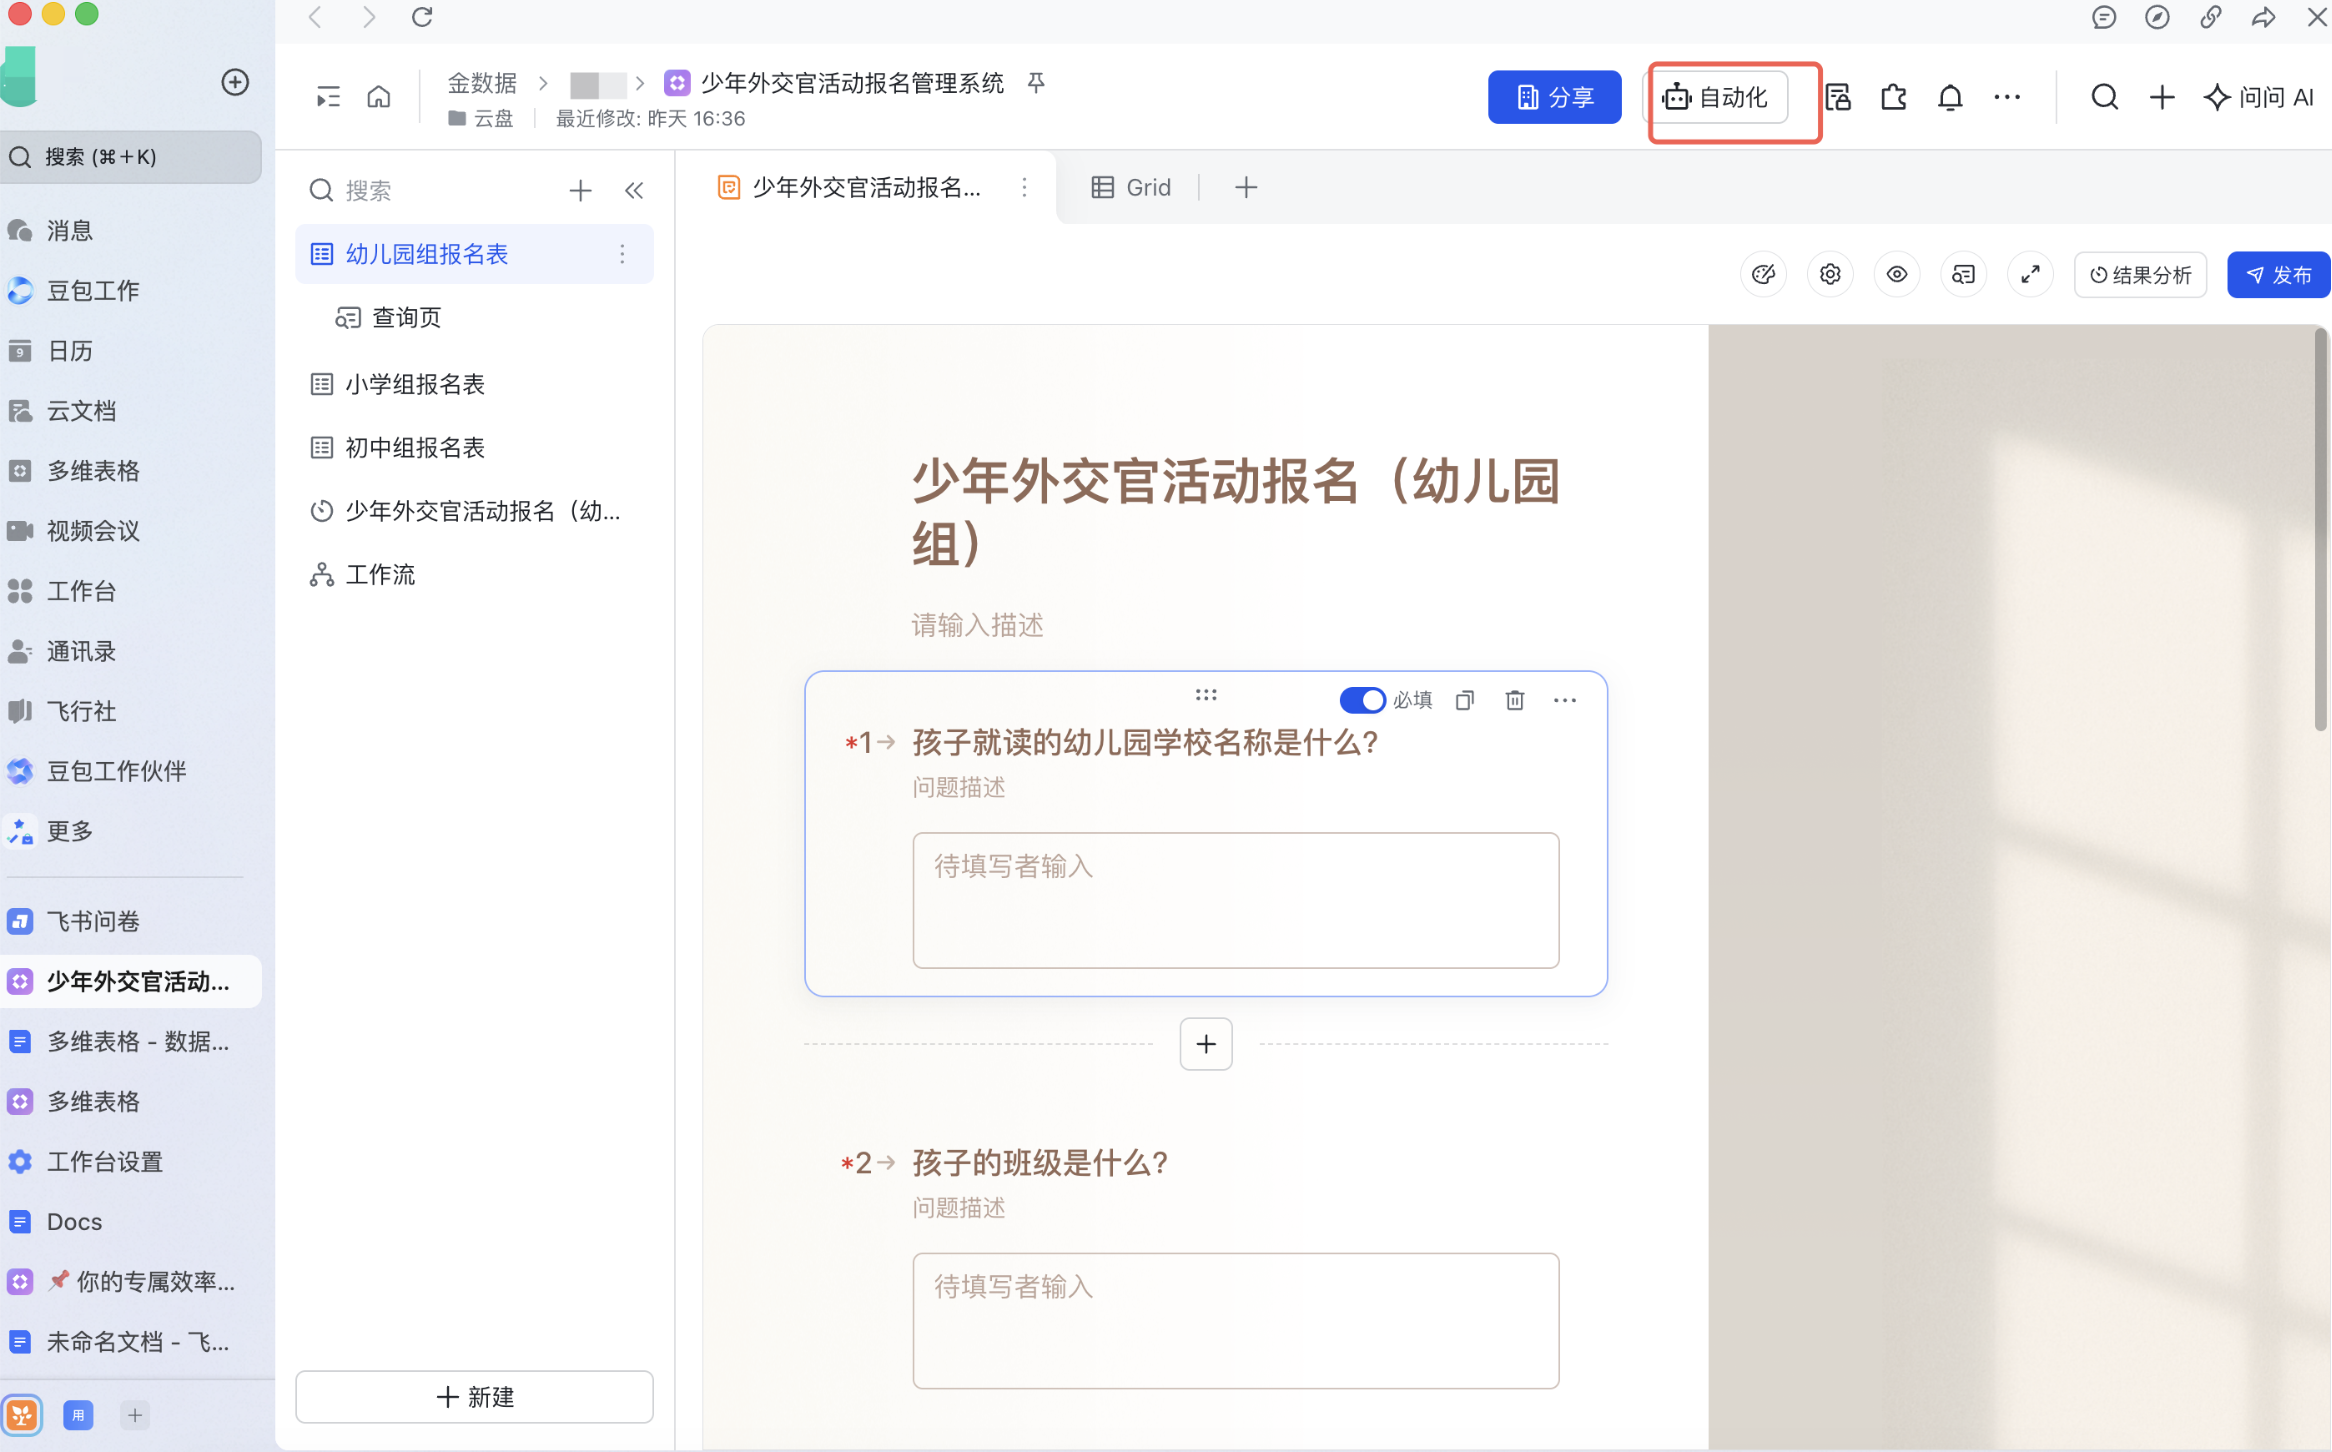The image size is (2332, 1452).
Task: Duplicate question 1 with the copy icon
Action: pos(1465,700)
